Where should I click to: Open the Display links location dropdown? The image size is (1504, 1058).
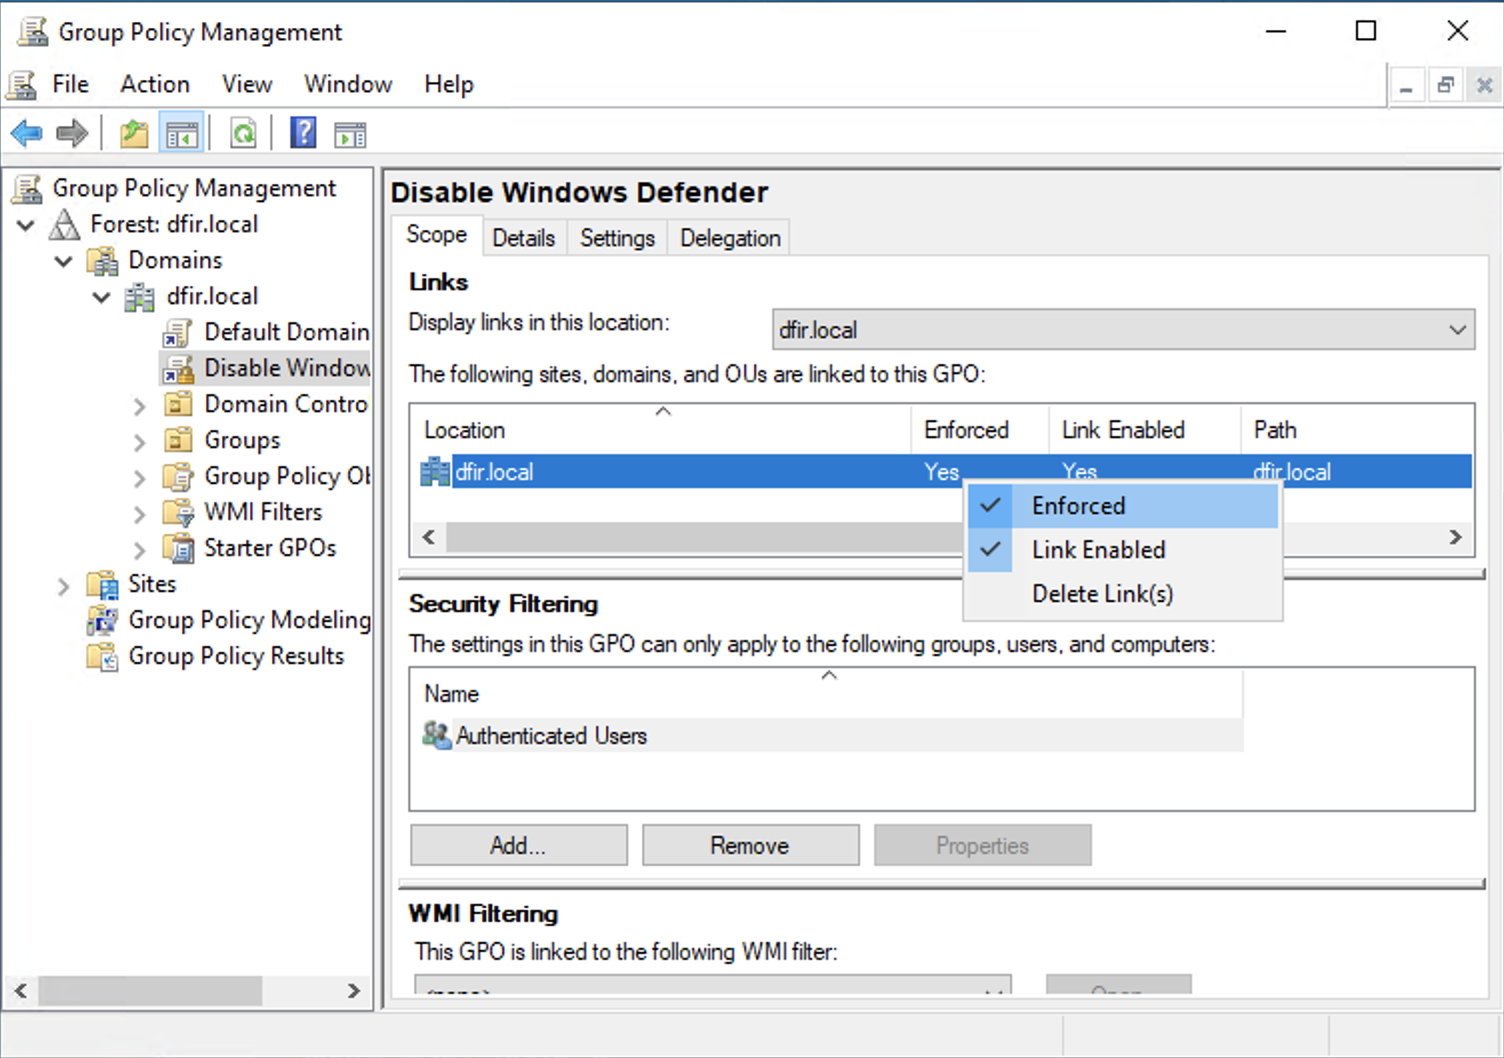pos(1457,330)
